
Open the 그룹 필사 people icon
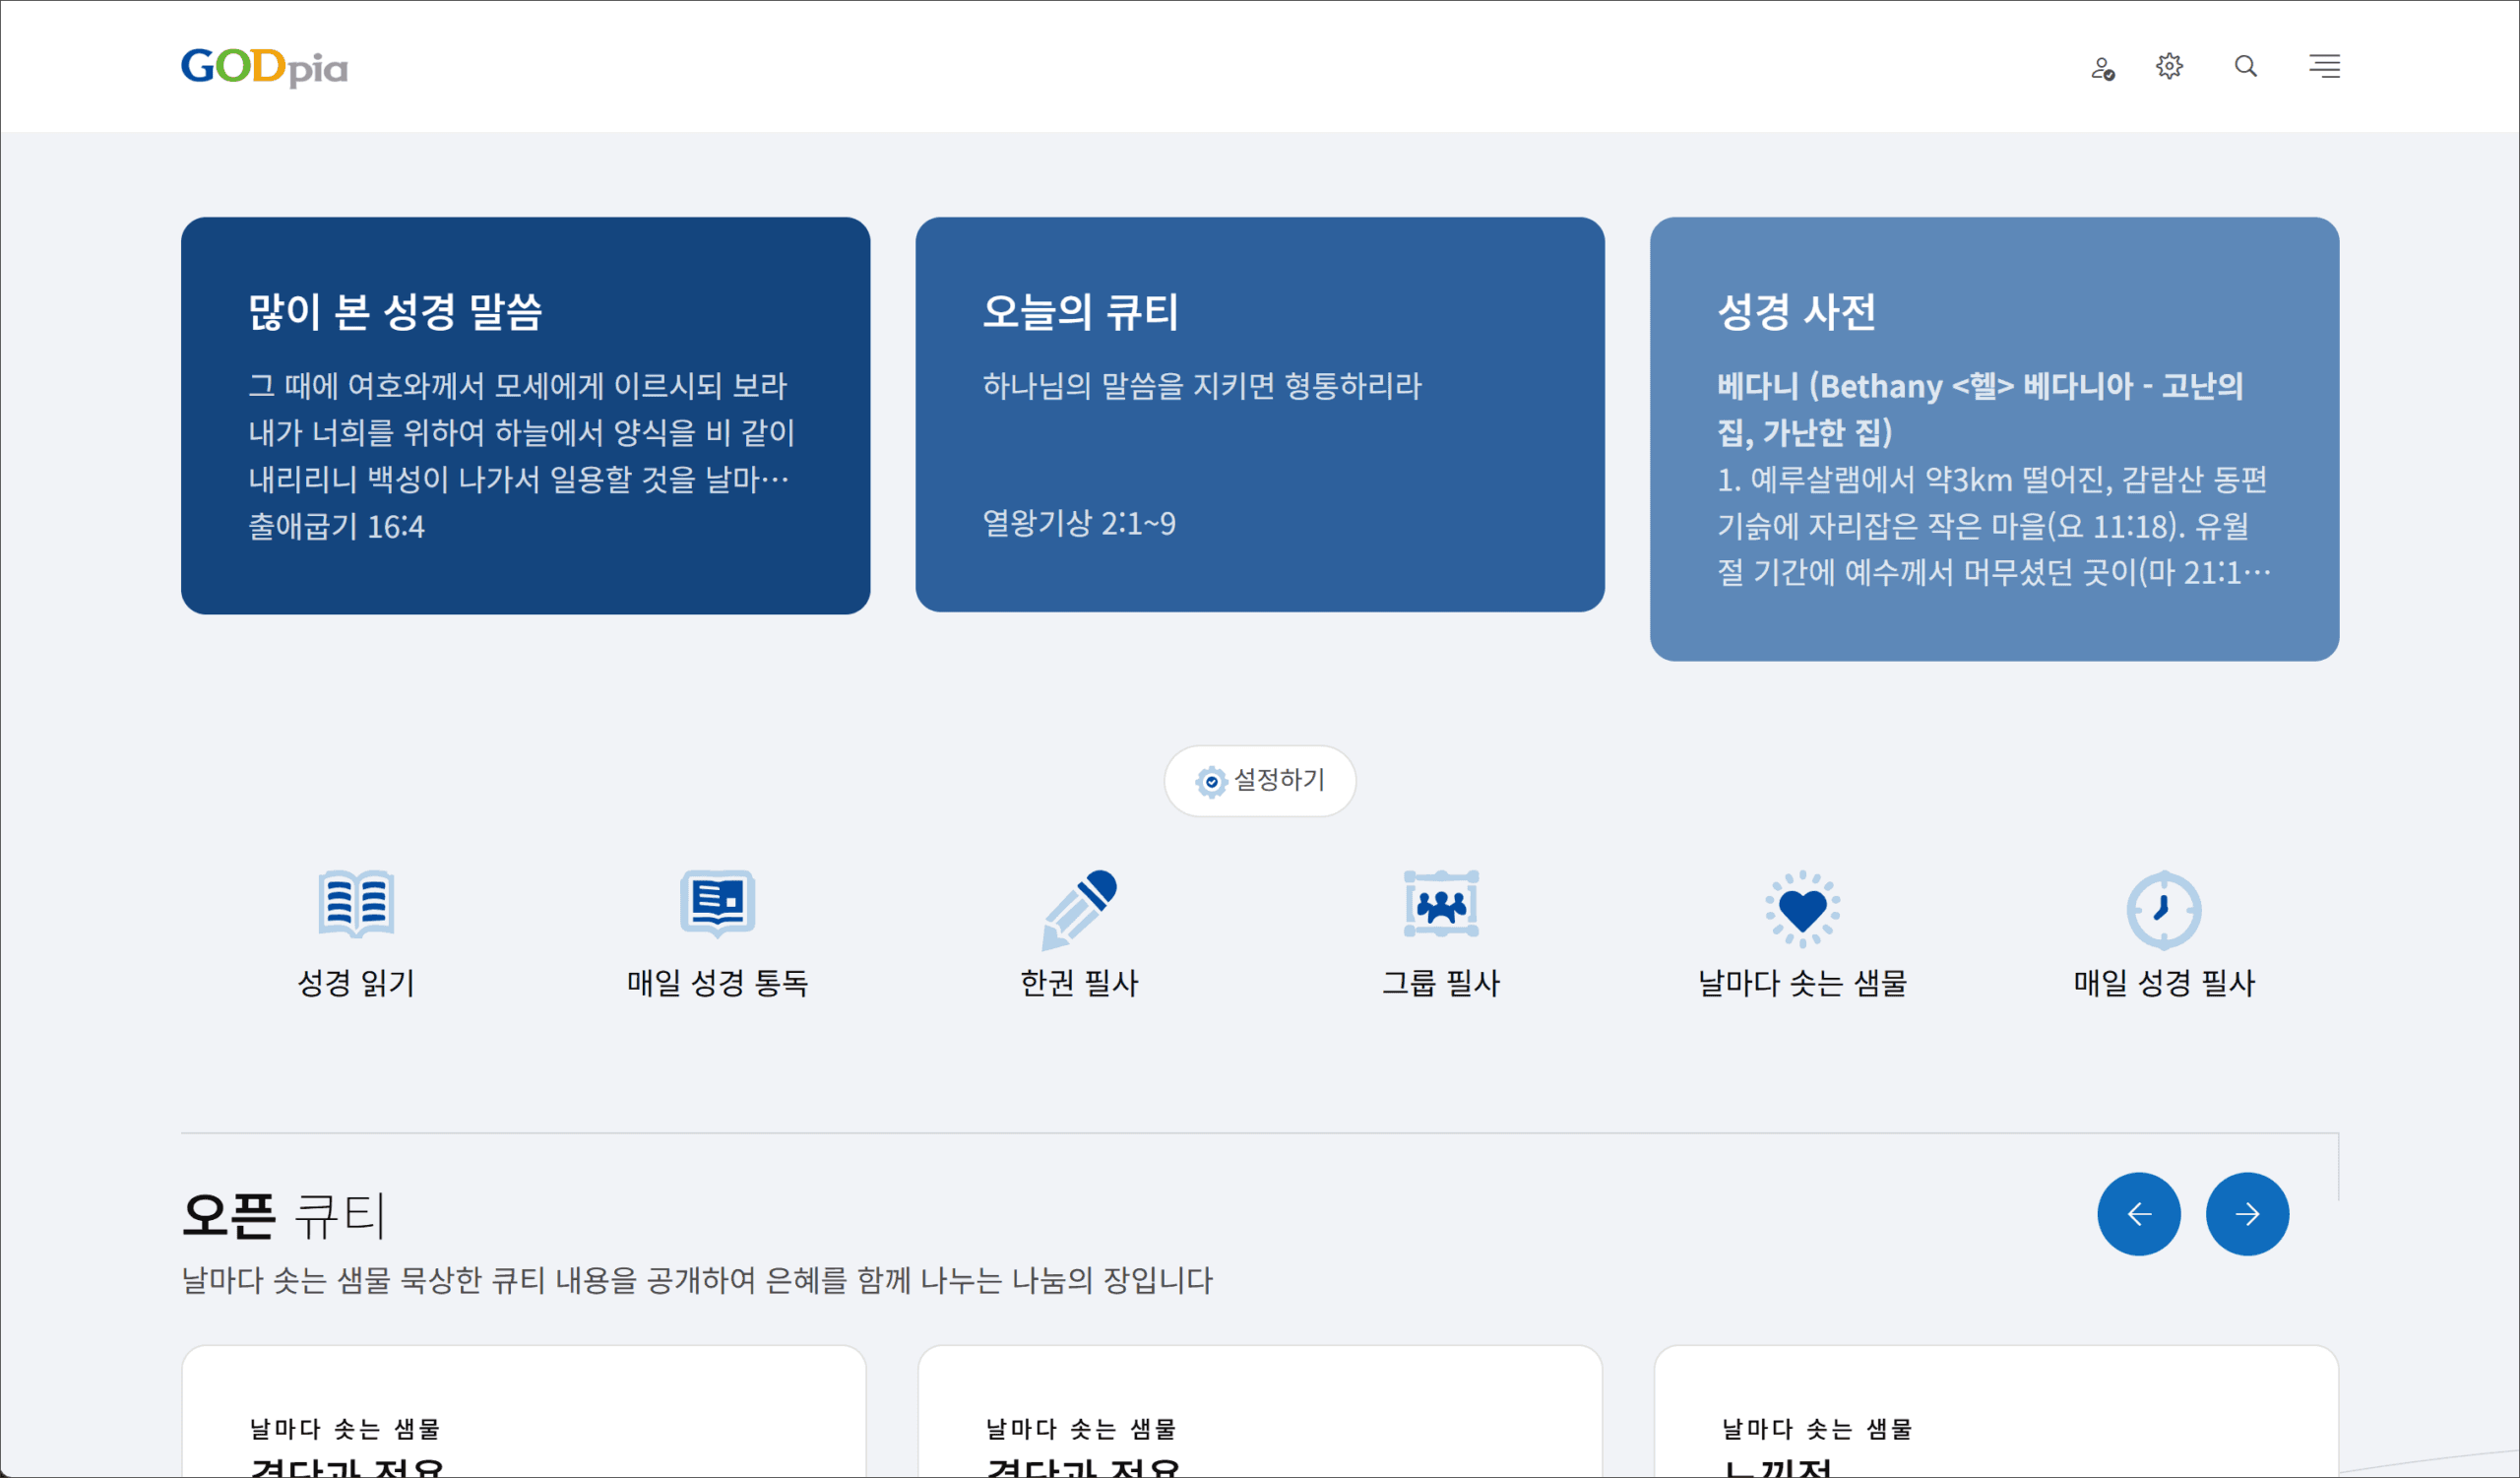pyautogui.click(x=1440, y=903)
